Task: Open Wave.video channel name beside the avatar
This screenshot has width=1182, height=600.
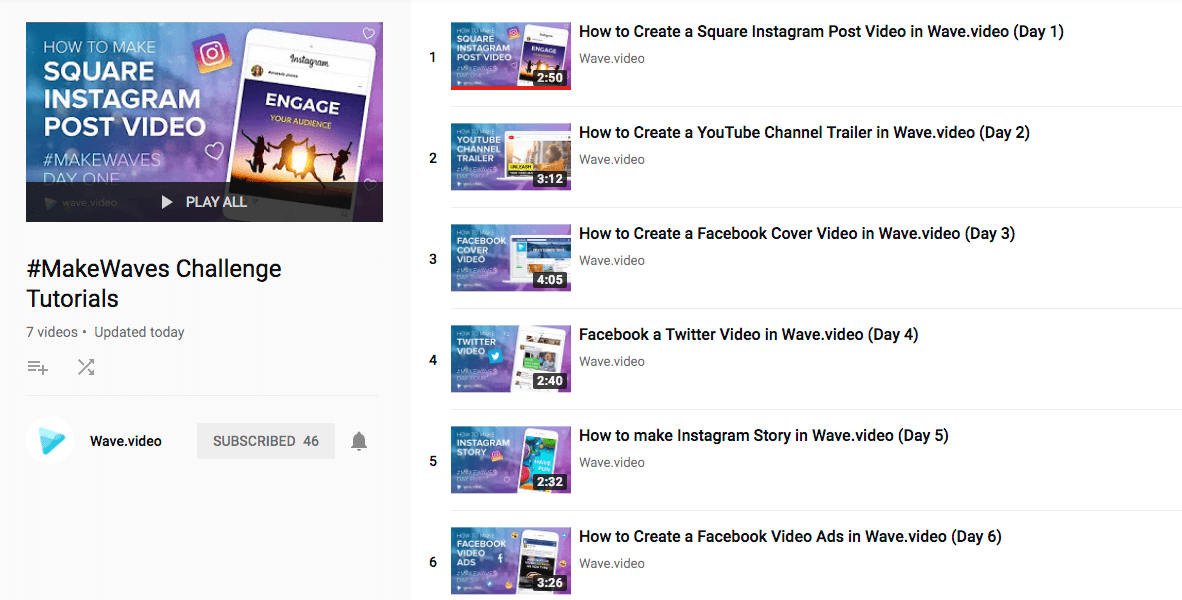Action: [x=126, y=441]
